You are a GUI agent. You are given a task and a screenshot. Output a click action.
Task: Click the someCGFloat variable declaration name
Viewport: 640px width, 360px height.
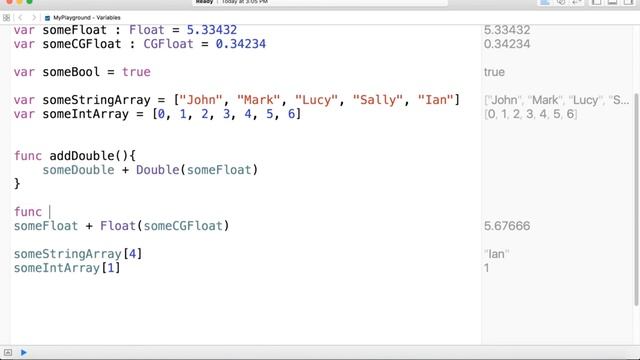[82, 44]
